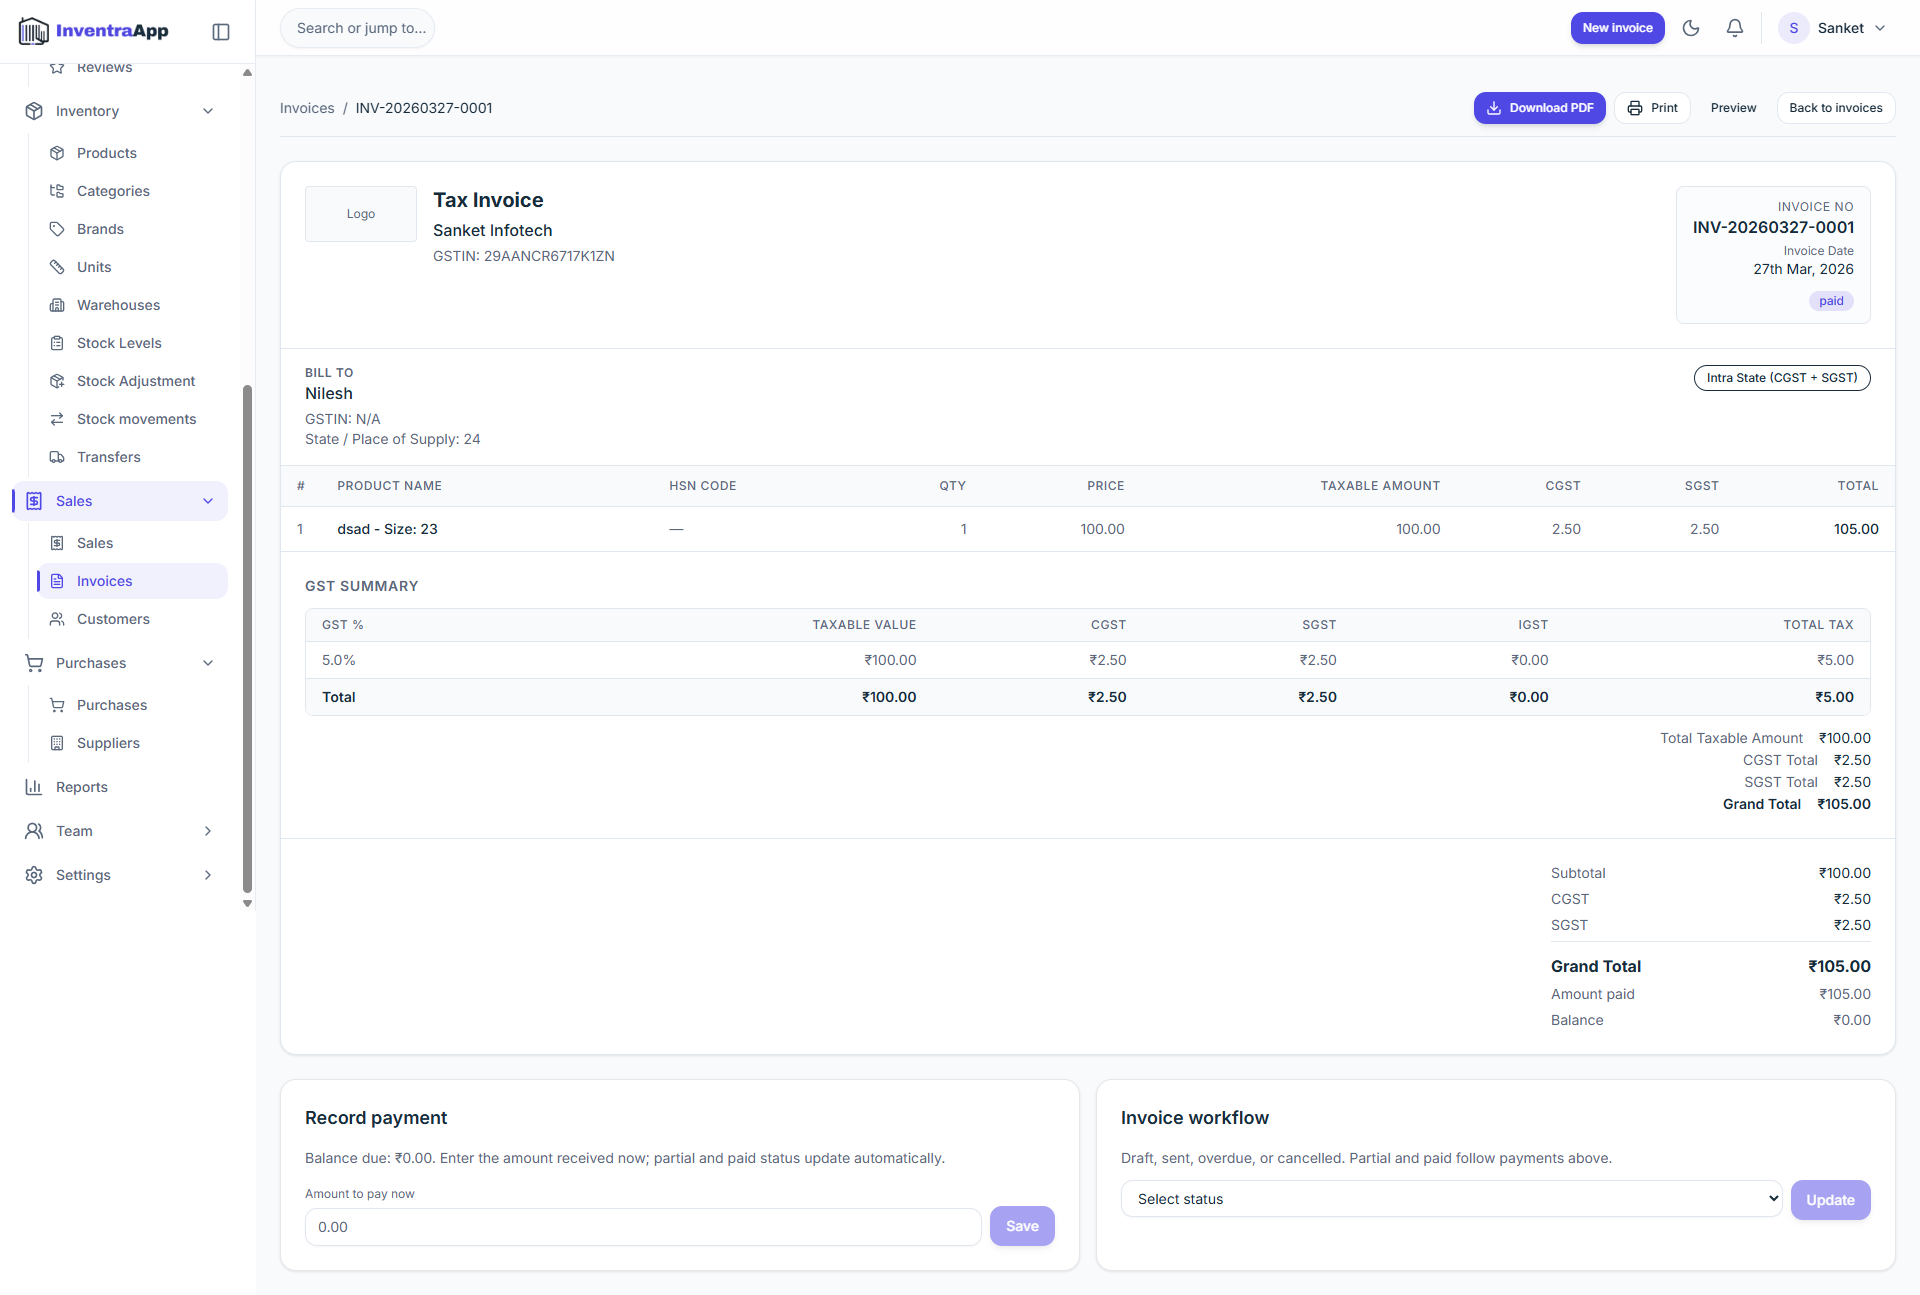The height and width of the screenshot is (1295, 1920).
Task: Click the Stock Adjustment icon
Action: pos(57,381)
